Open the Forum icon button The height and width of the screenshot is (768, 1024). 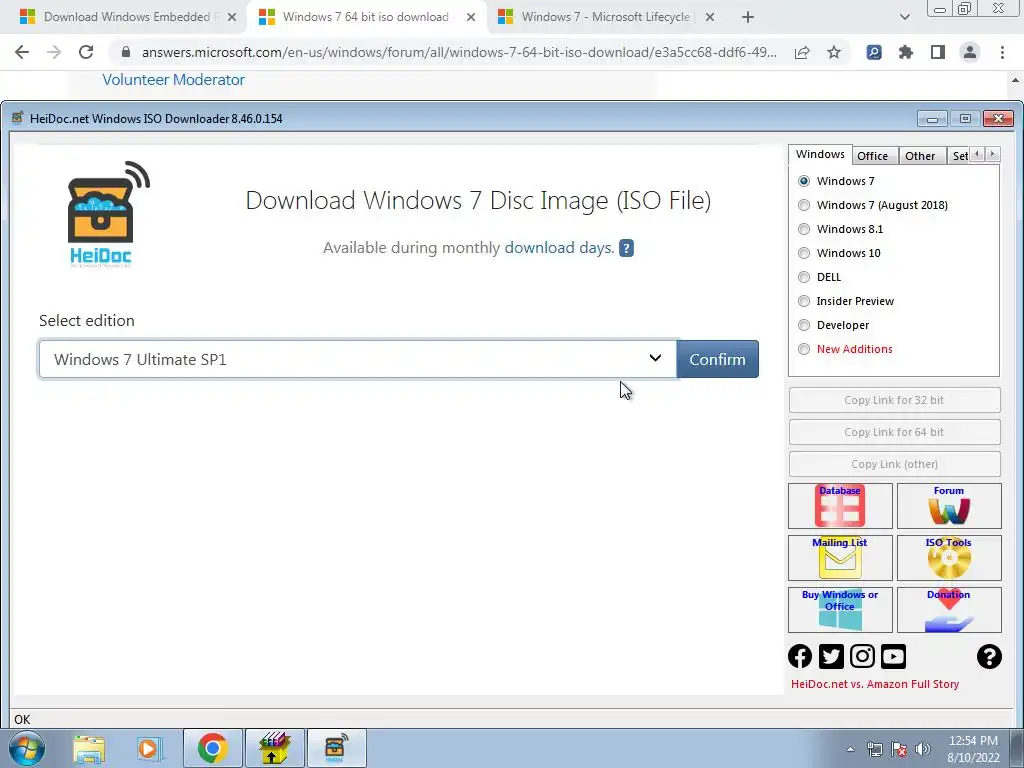pyautogui.click(x=949, y=505)
